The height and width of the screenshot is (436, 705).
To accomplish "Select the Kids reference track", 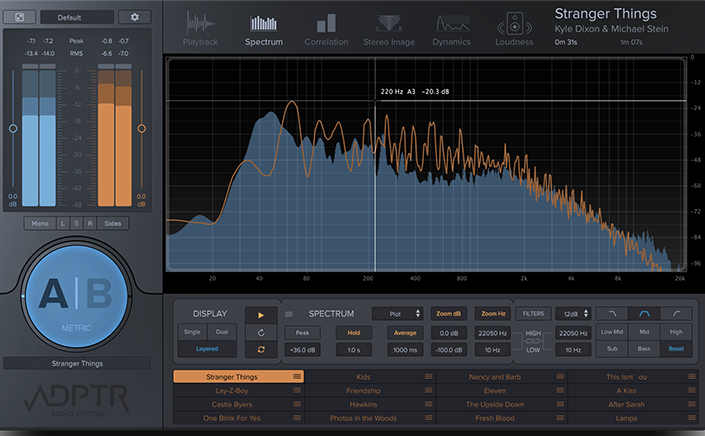I will click(370, 377).
